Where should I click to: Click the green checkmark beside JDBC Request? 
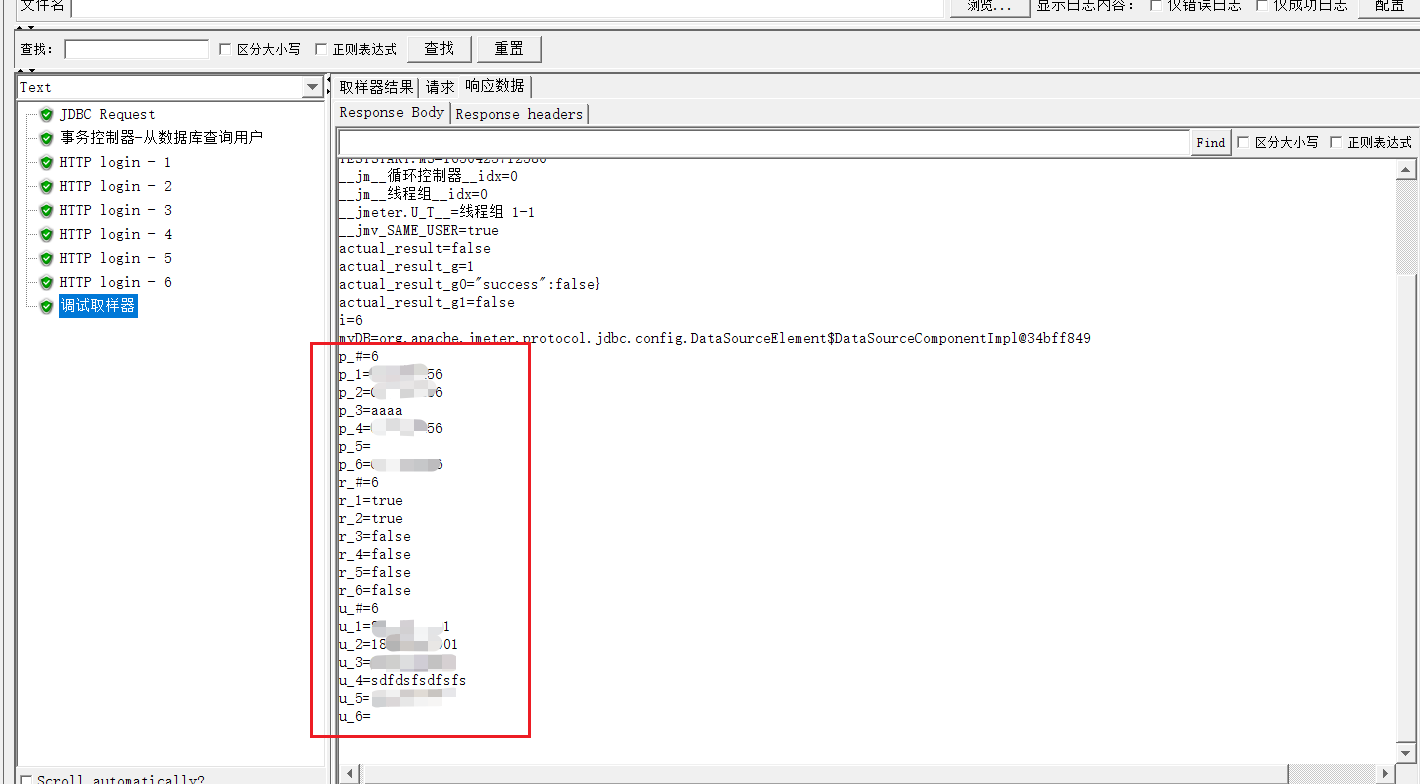[x=45, y=114]
